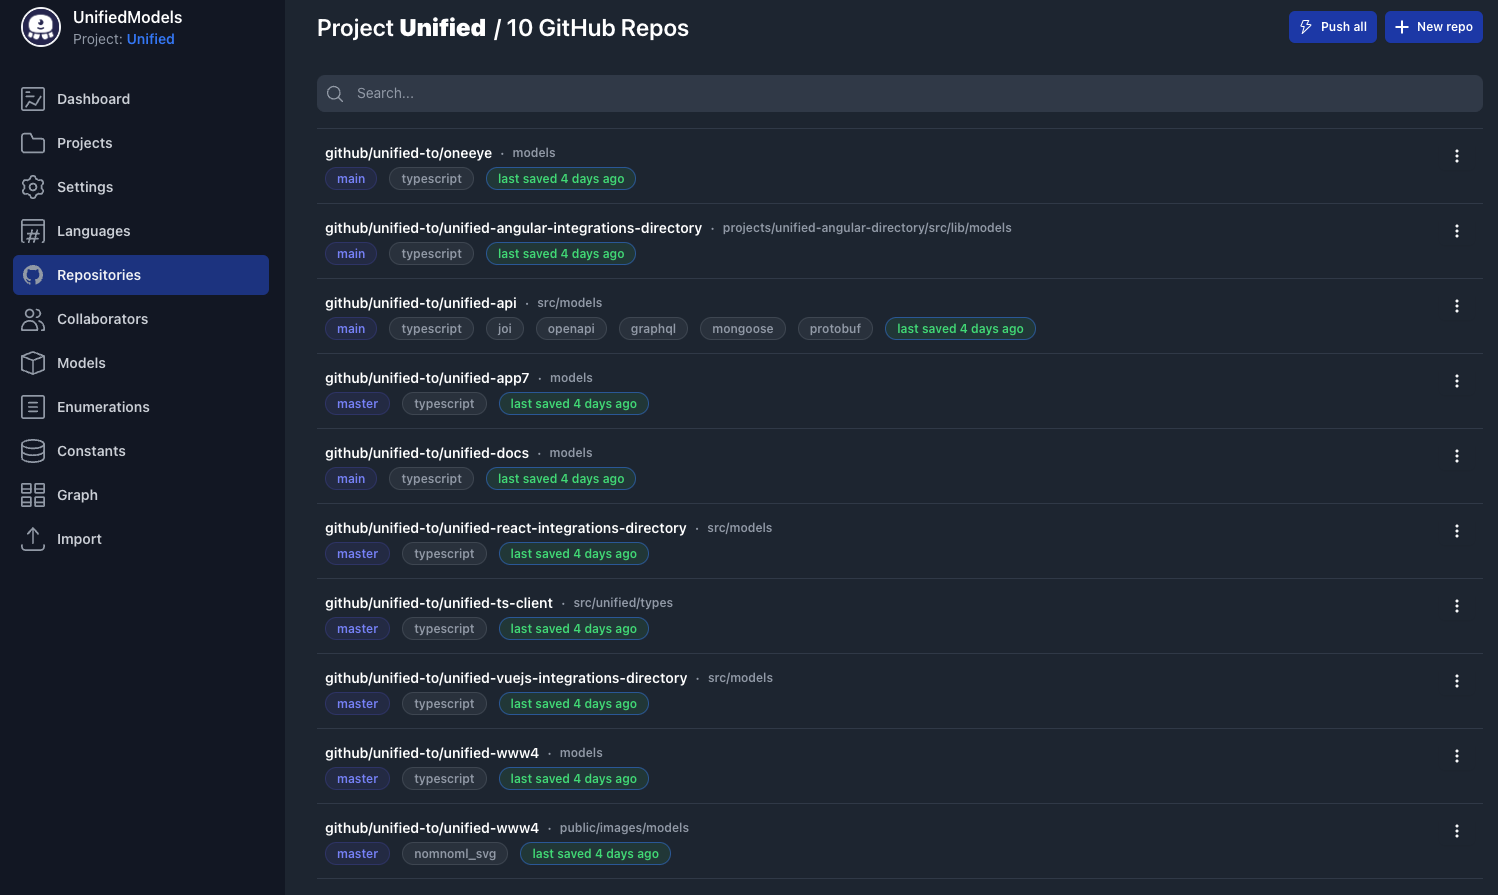Screen dimensions: 1498x895
Task: Open the Enumerations list icon
Action: click(x=34, y=406)
